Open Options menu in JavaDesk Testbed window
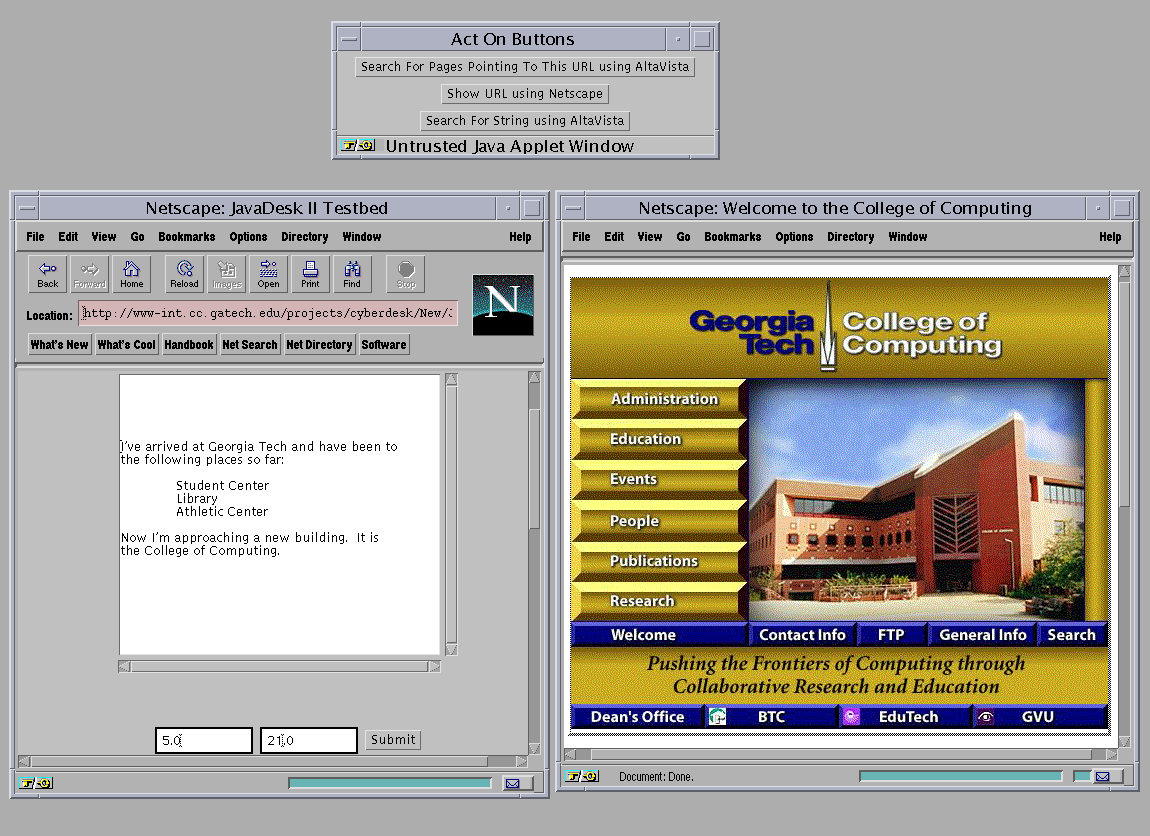The image size is (1150, 836). (x=248, y=237)
